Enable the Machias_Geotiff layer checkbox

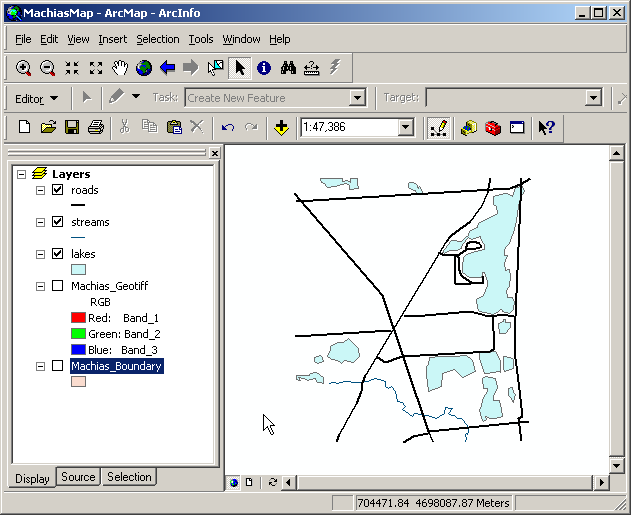click(57, 286)
